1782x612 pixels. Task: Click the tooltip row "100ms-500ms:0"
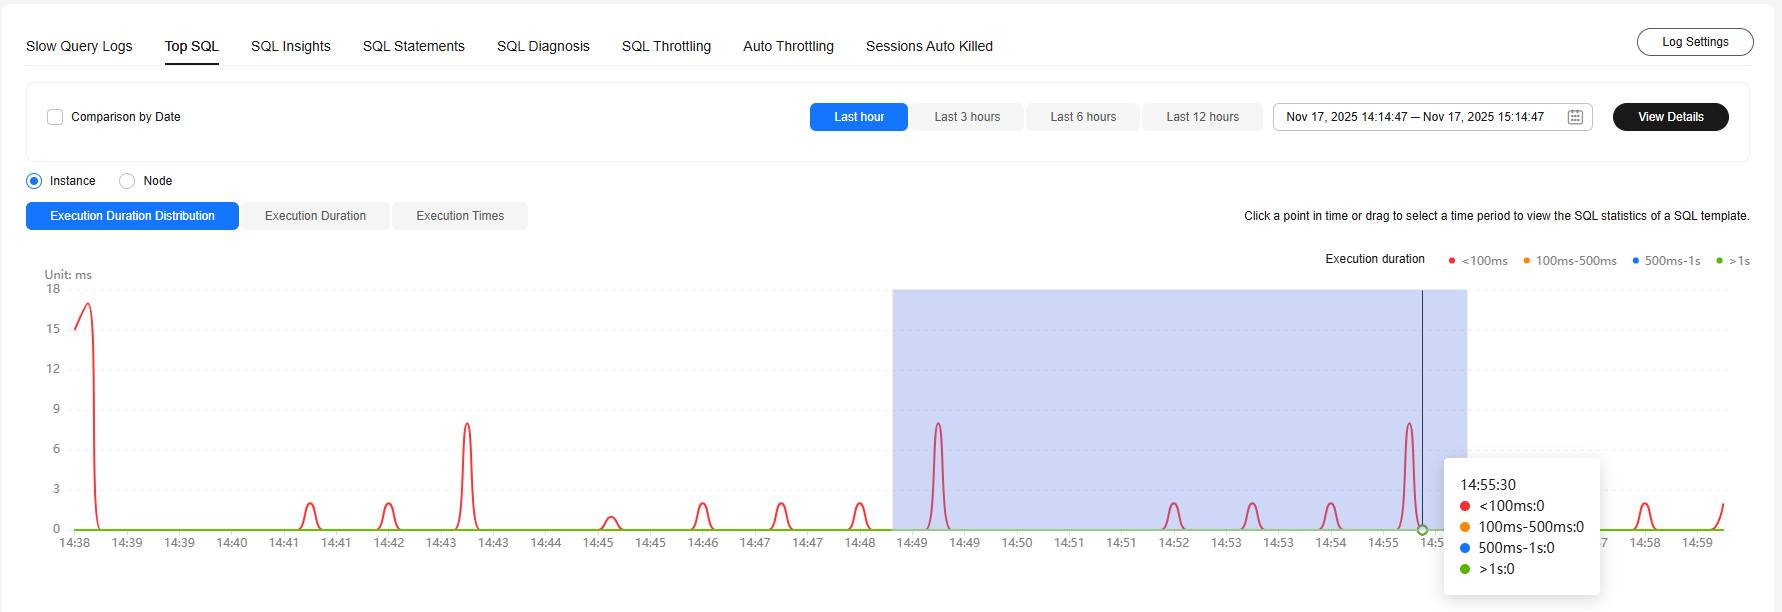click(x=1522, y=527)
